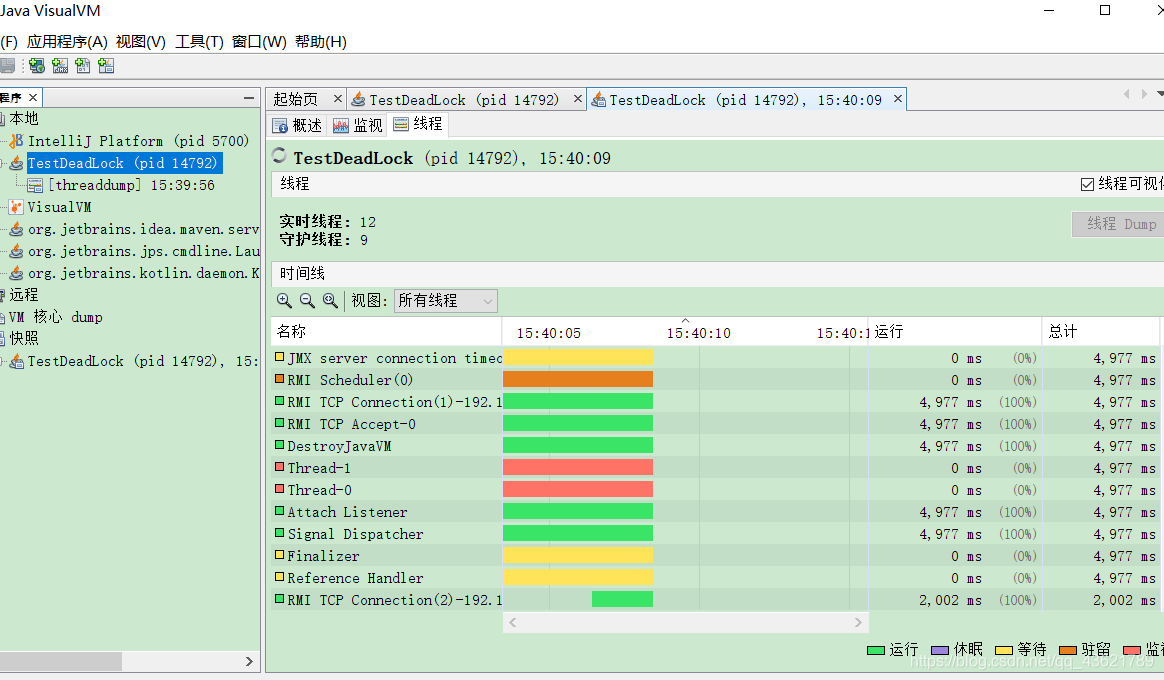Sort threads by the 运行 column header
This screenshot has height=680, width=1164.
[x=955, y=331]
